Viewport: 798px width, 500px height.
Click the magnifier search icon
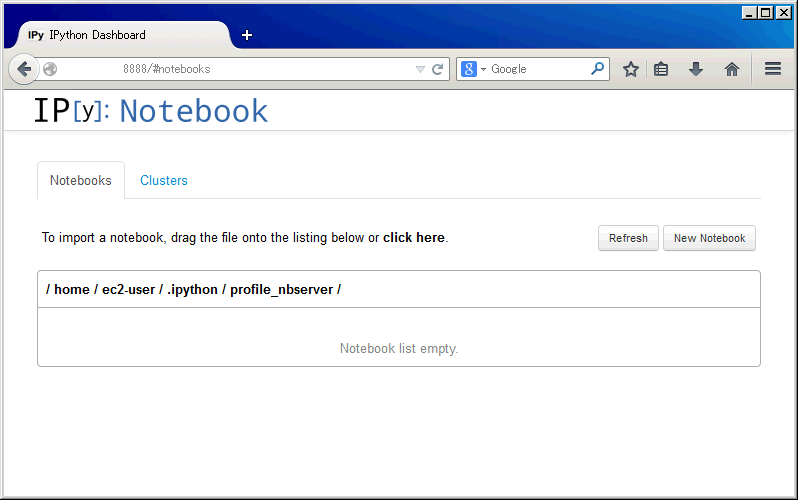click(x=597, y=68)
